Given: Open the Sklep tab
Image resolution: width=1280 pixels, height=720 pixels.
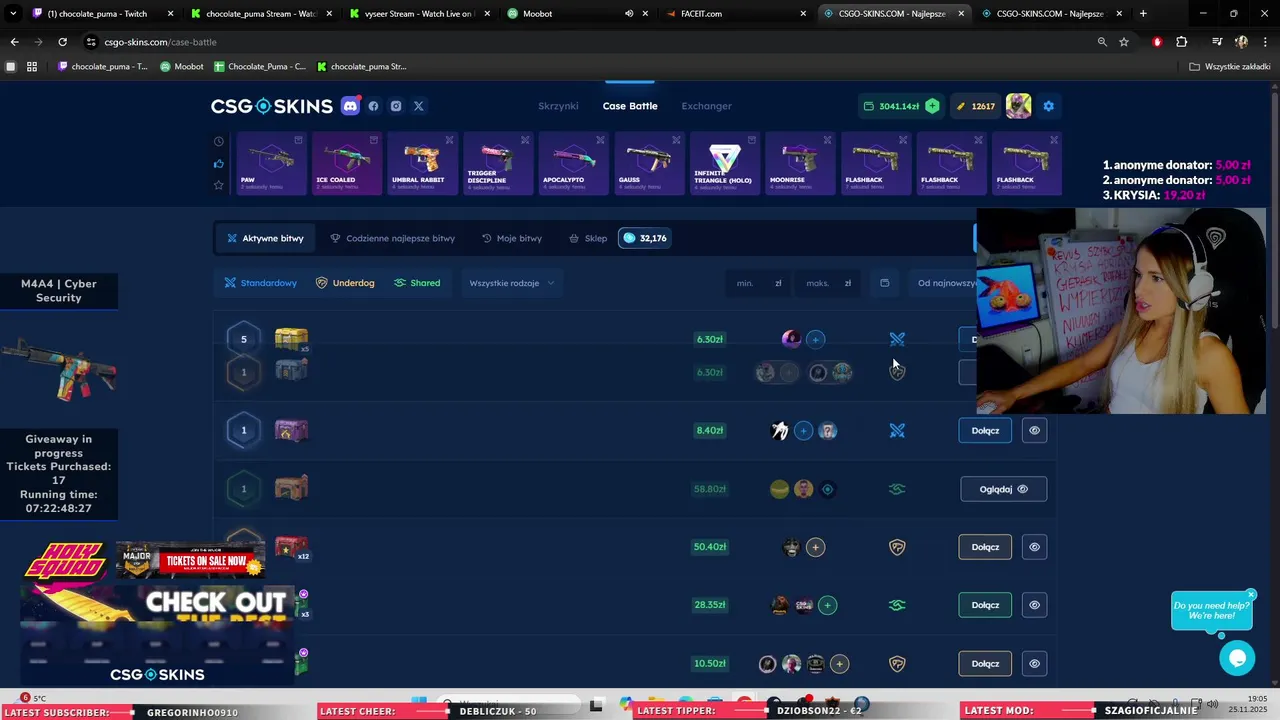Looking at the screenshot, I should [x=588, y=238].
